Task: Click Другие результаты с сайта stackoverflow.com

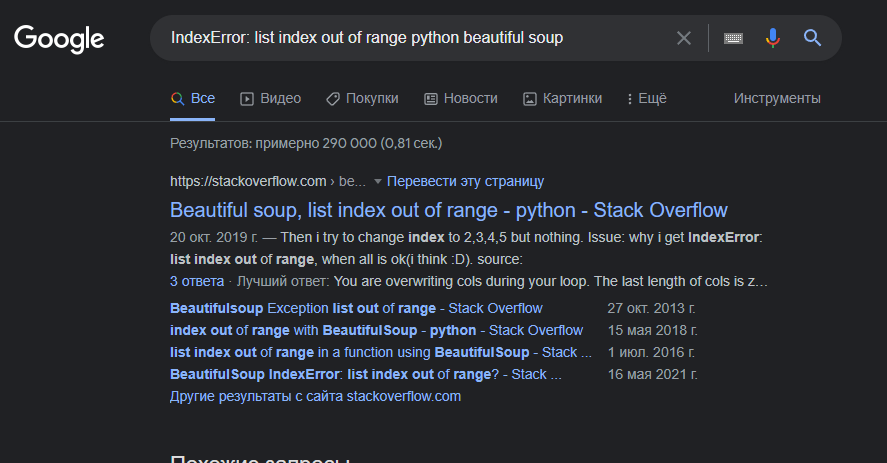Action: tap(315, 396)
